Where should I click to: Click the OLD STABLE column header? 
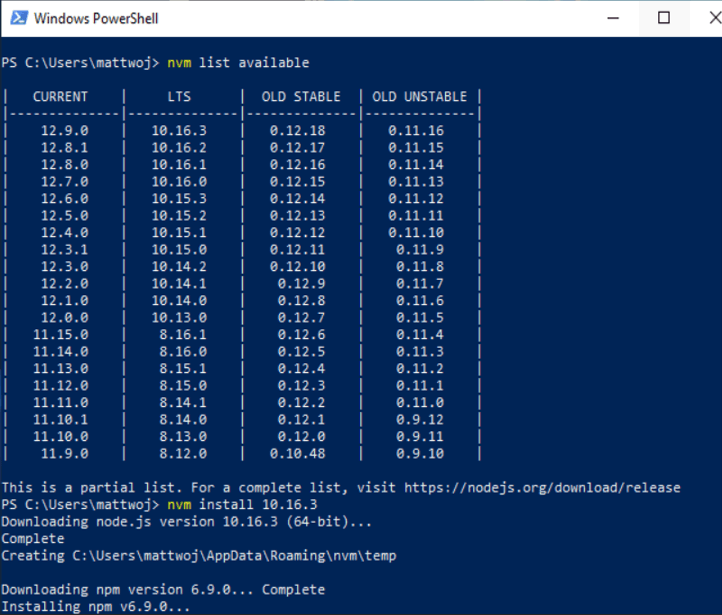tap(301, 97)
